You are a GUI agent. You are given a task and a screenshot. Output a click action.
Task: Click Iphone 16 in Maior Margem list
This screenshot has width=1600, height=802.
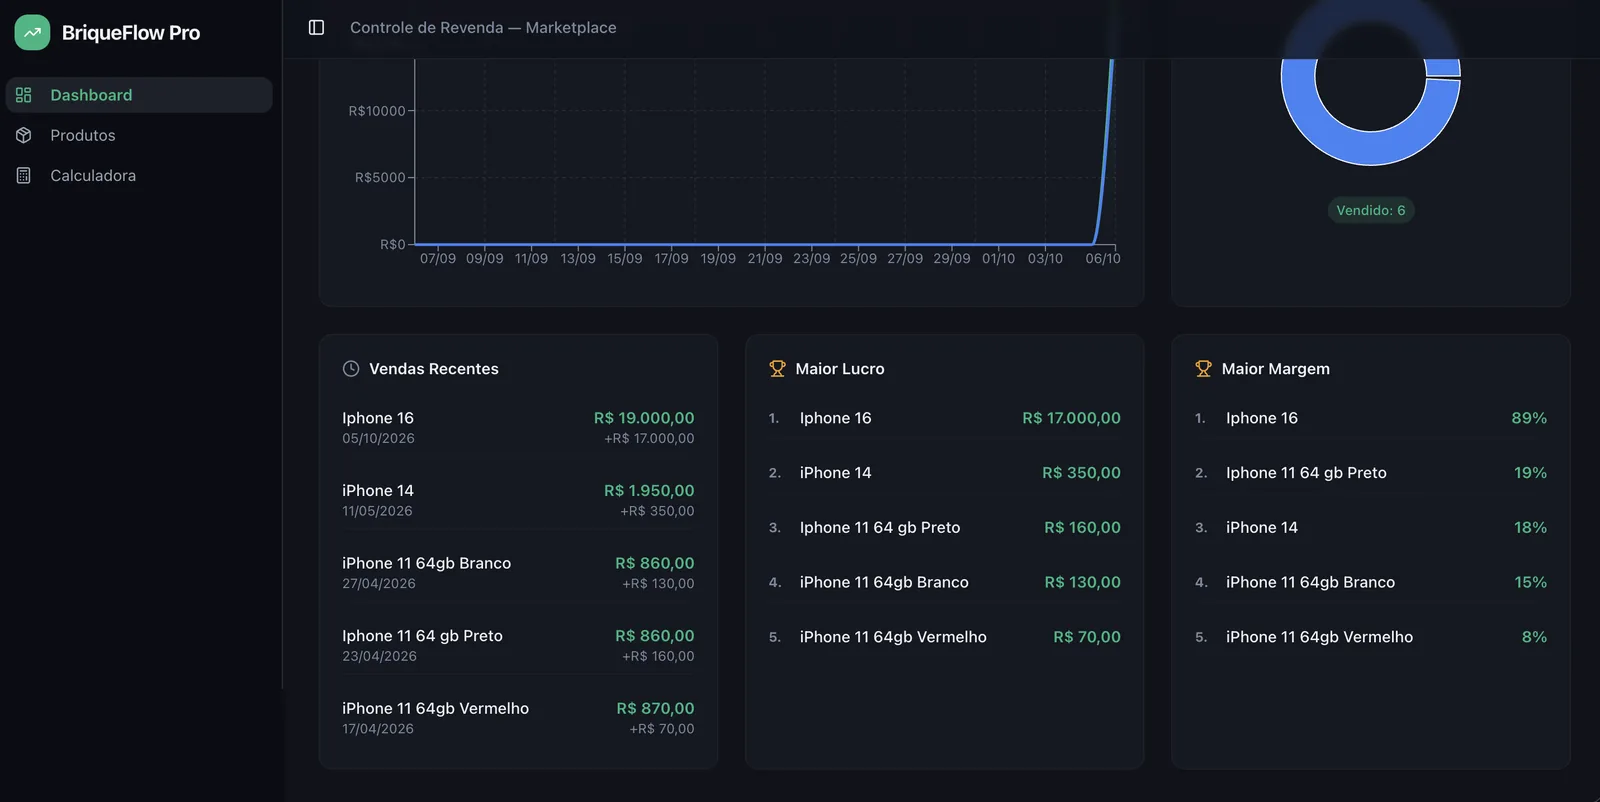pyautogui.click(x=1262, y=418)
